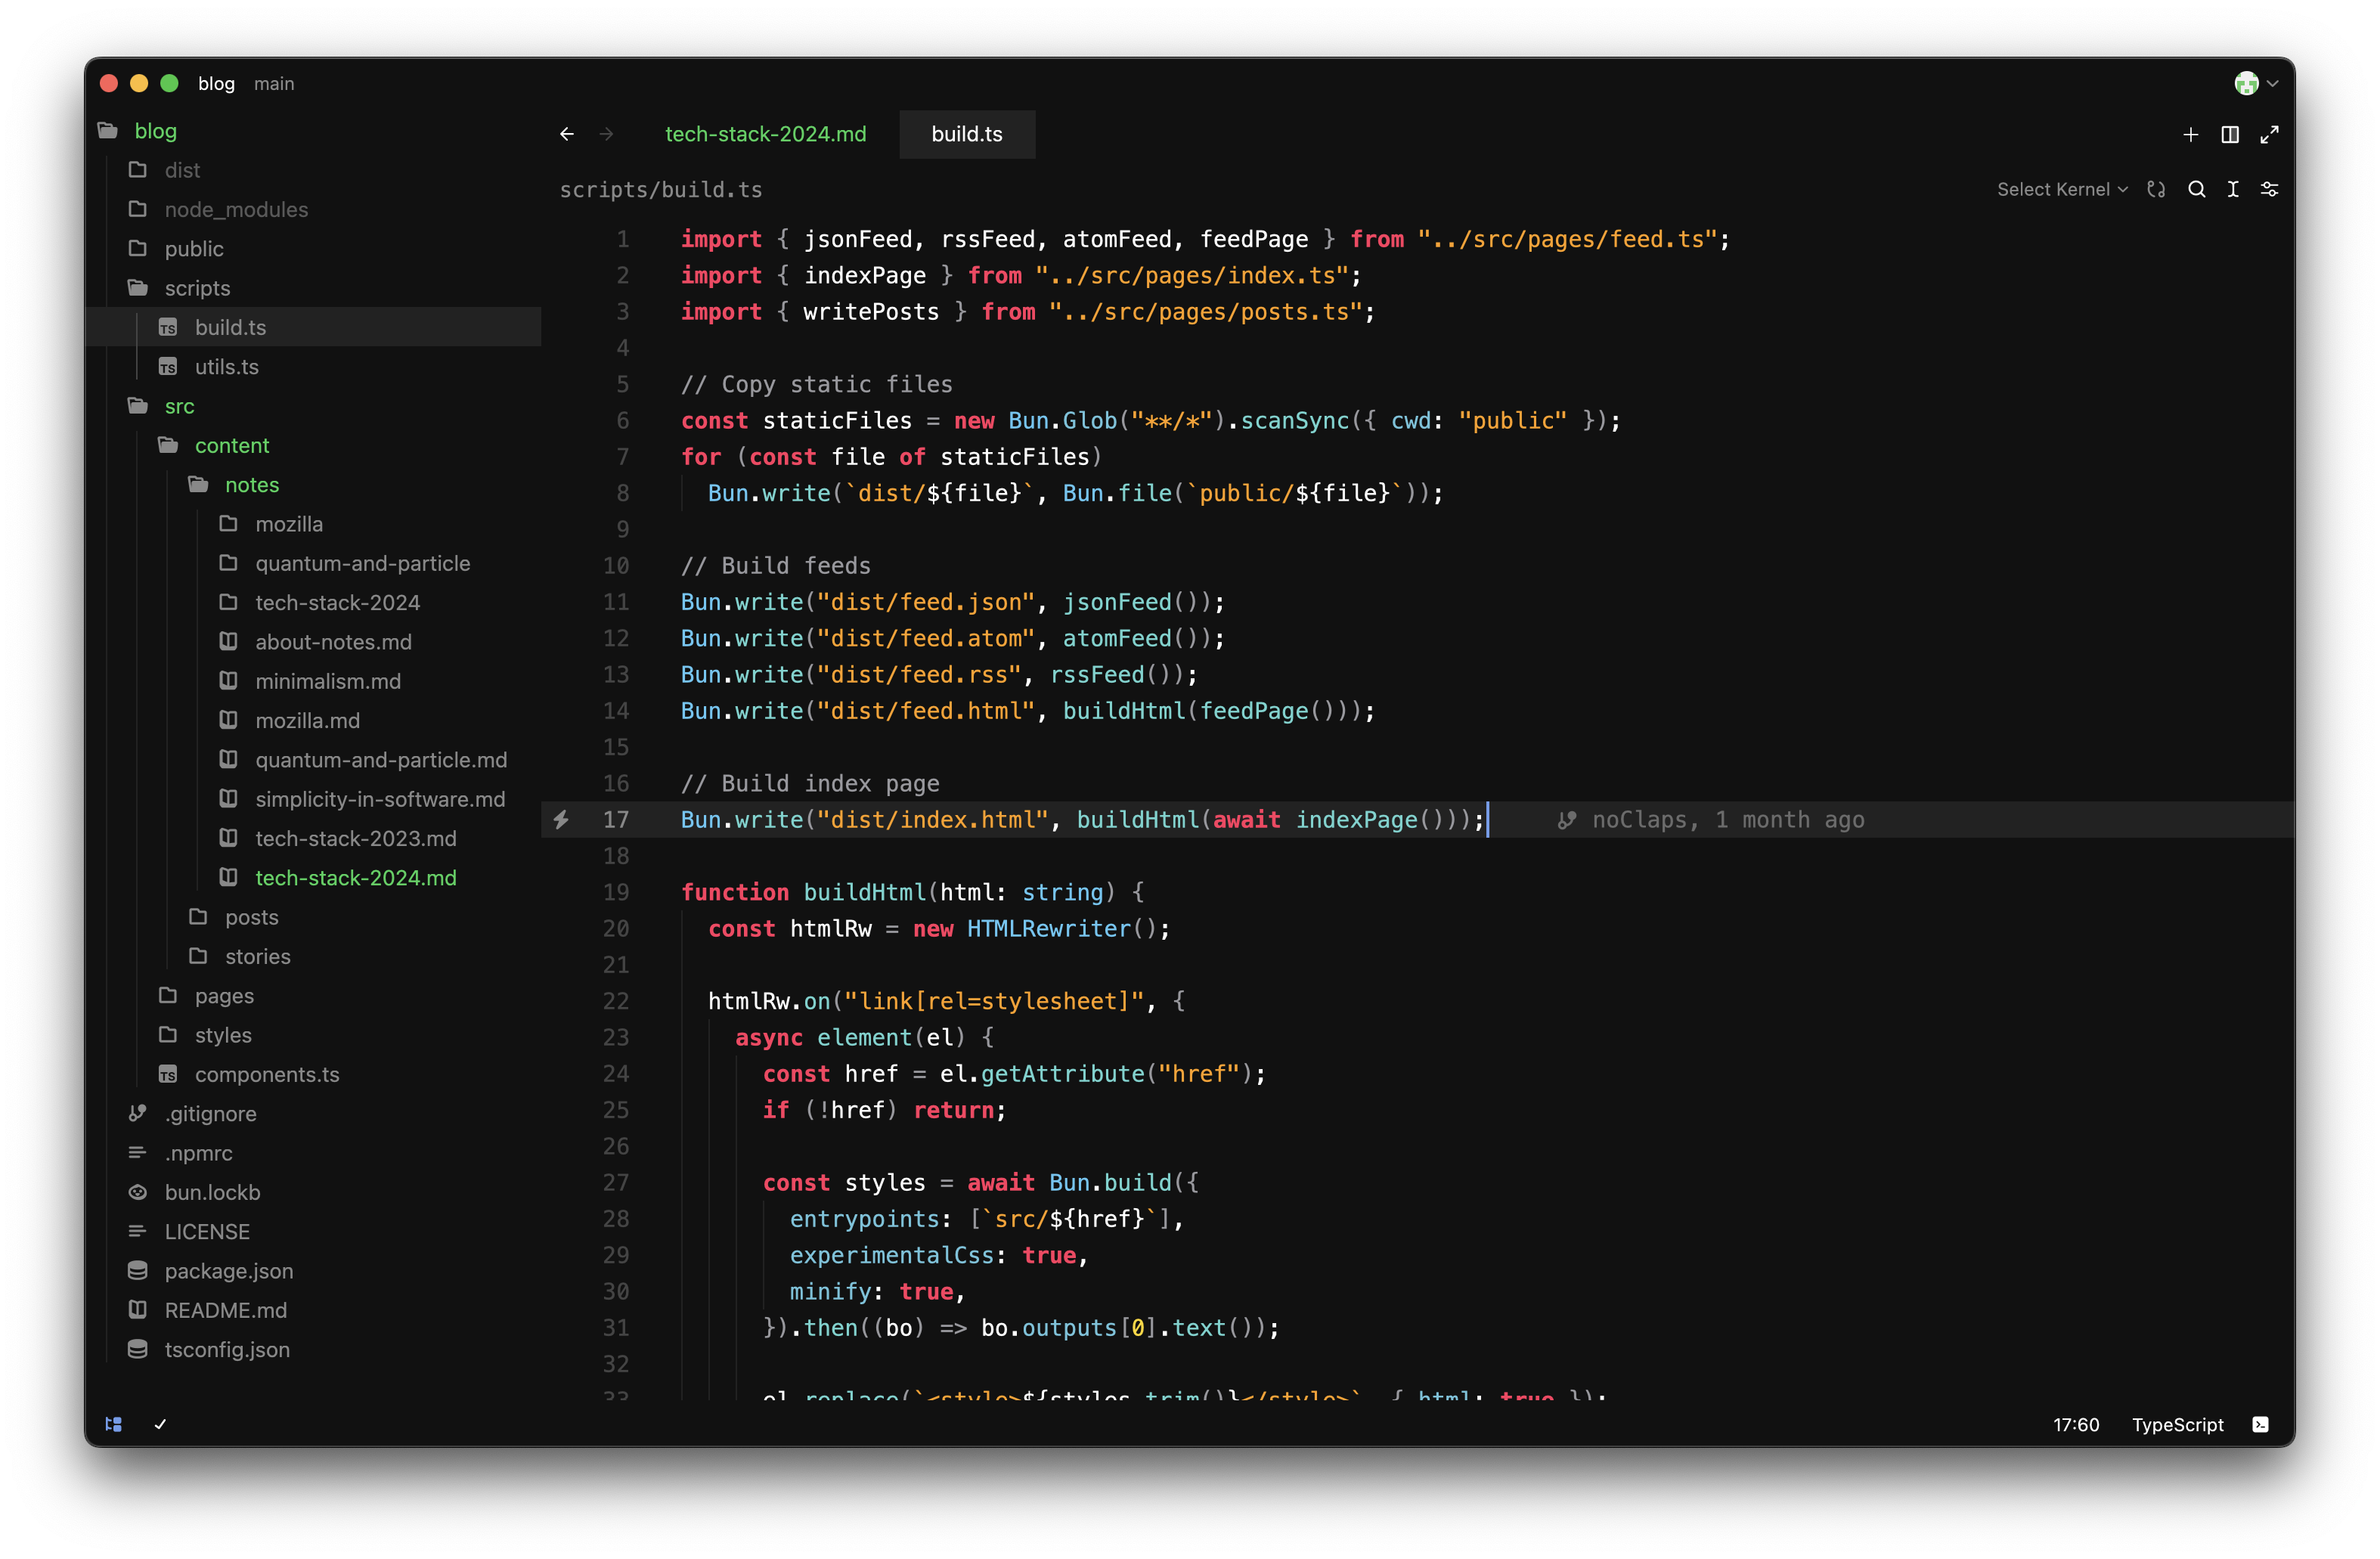Open the avatar menu chevron
The height and width of the screenshot is (1559, 2380).
pos(2273,84)
